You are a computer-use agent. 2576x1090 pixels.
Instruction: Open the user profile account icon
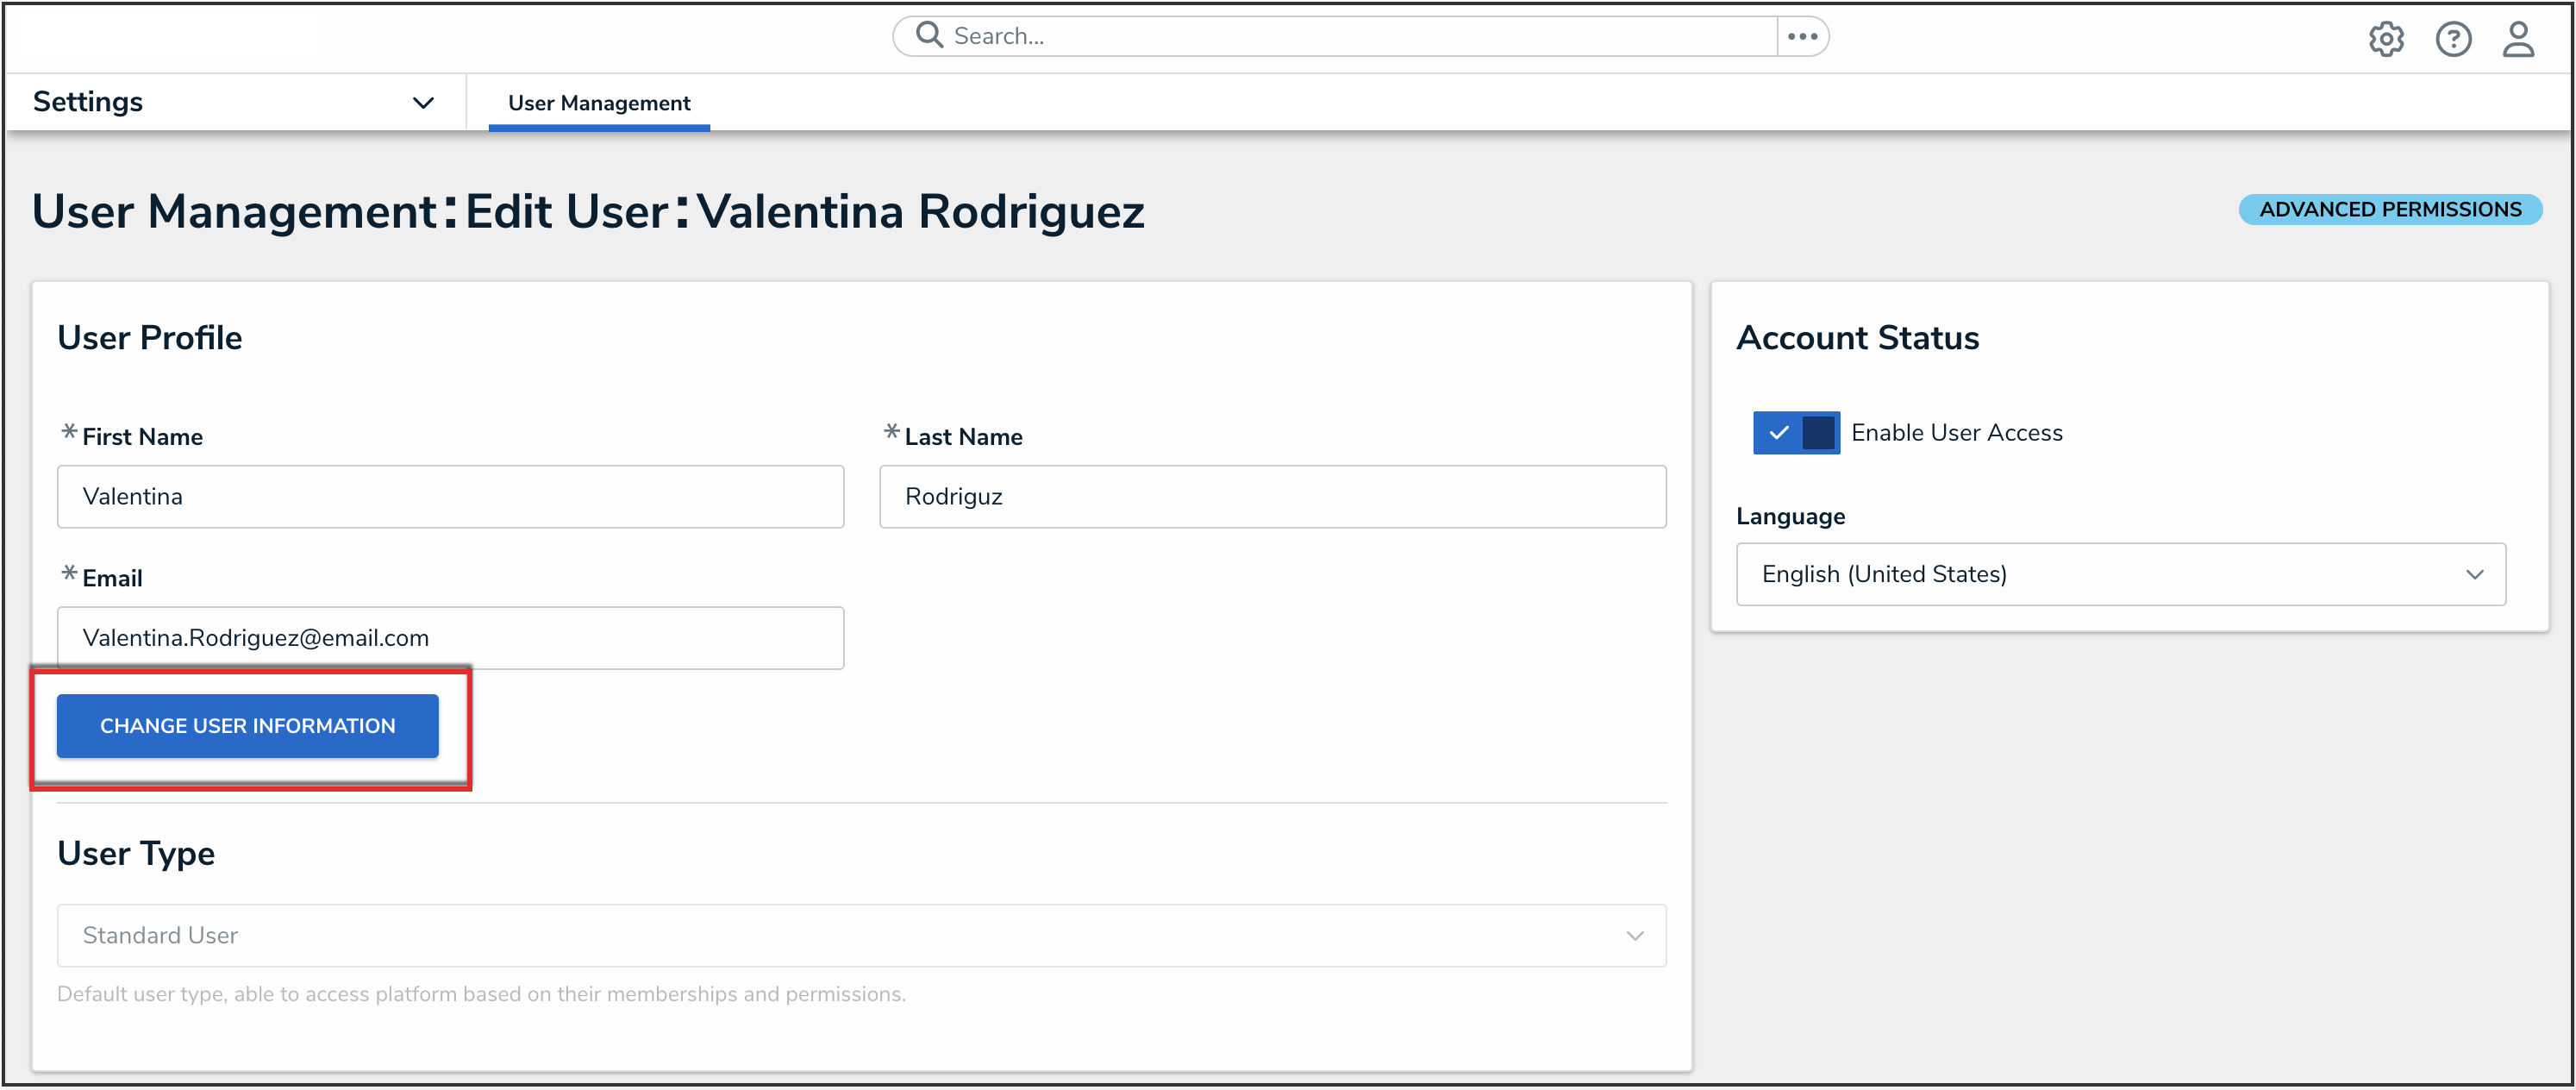pos(2518,39)
